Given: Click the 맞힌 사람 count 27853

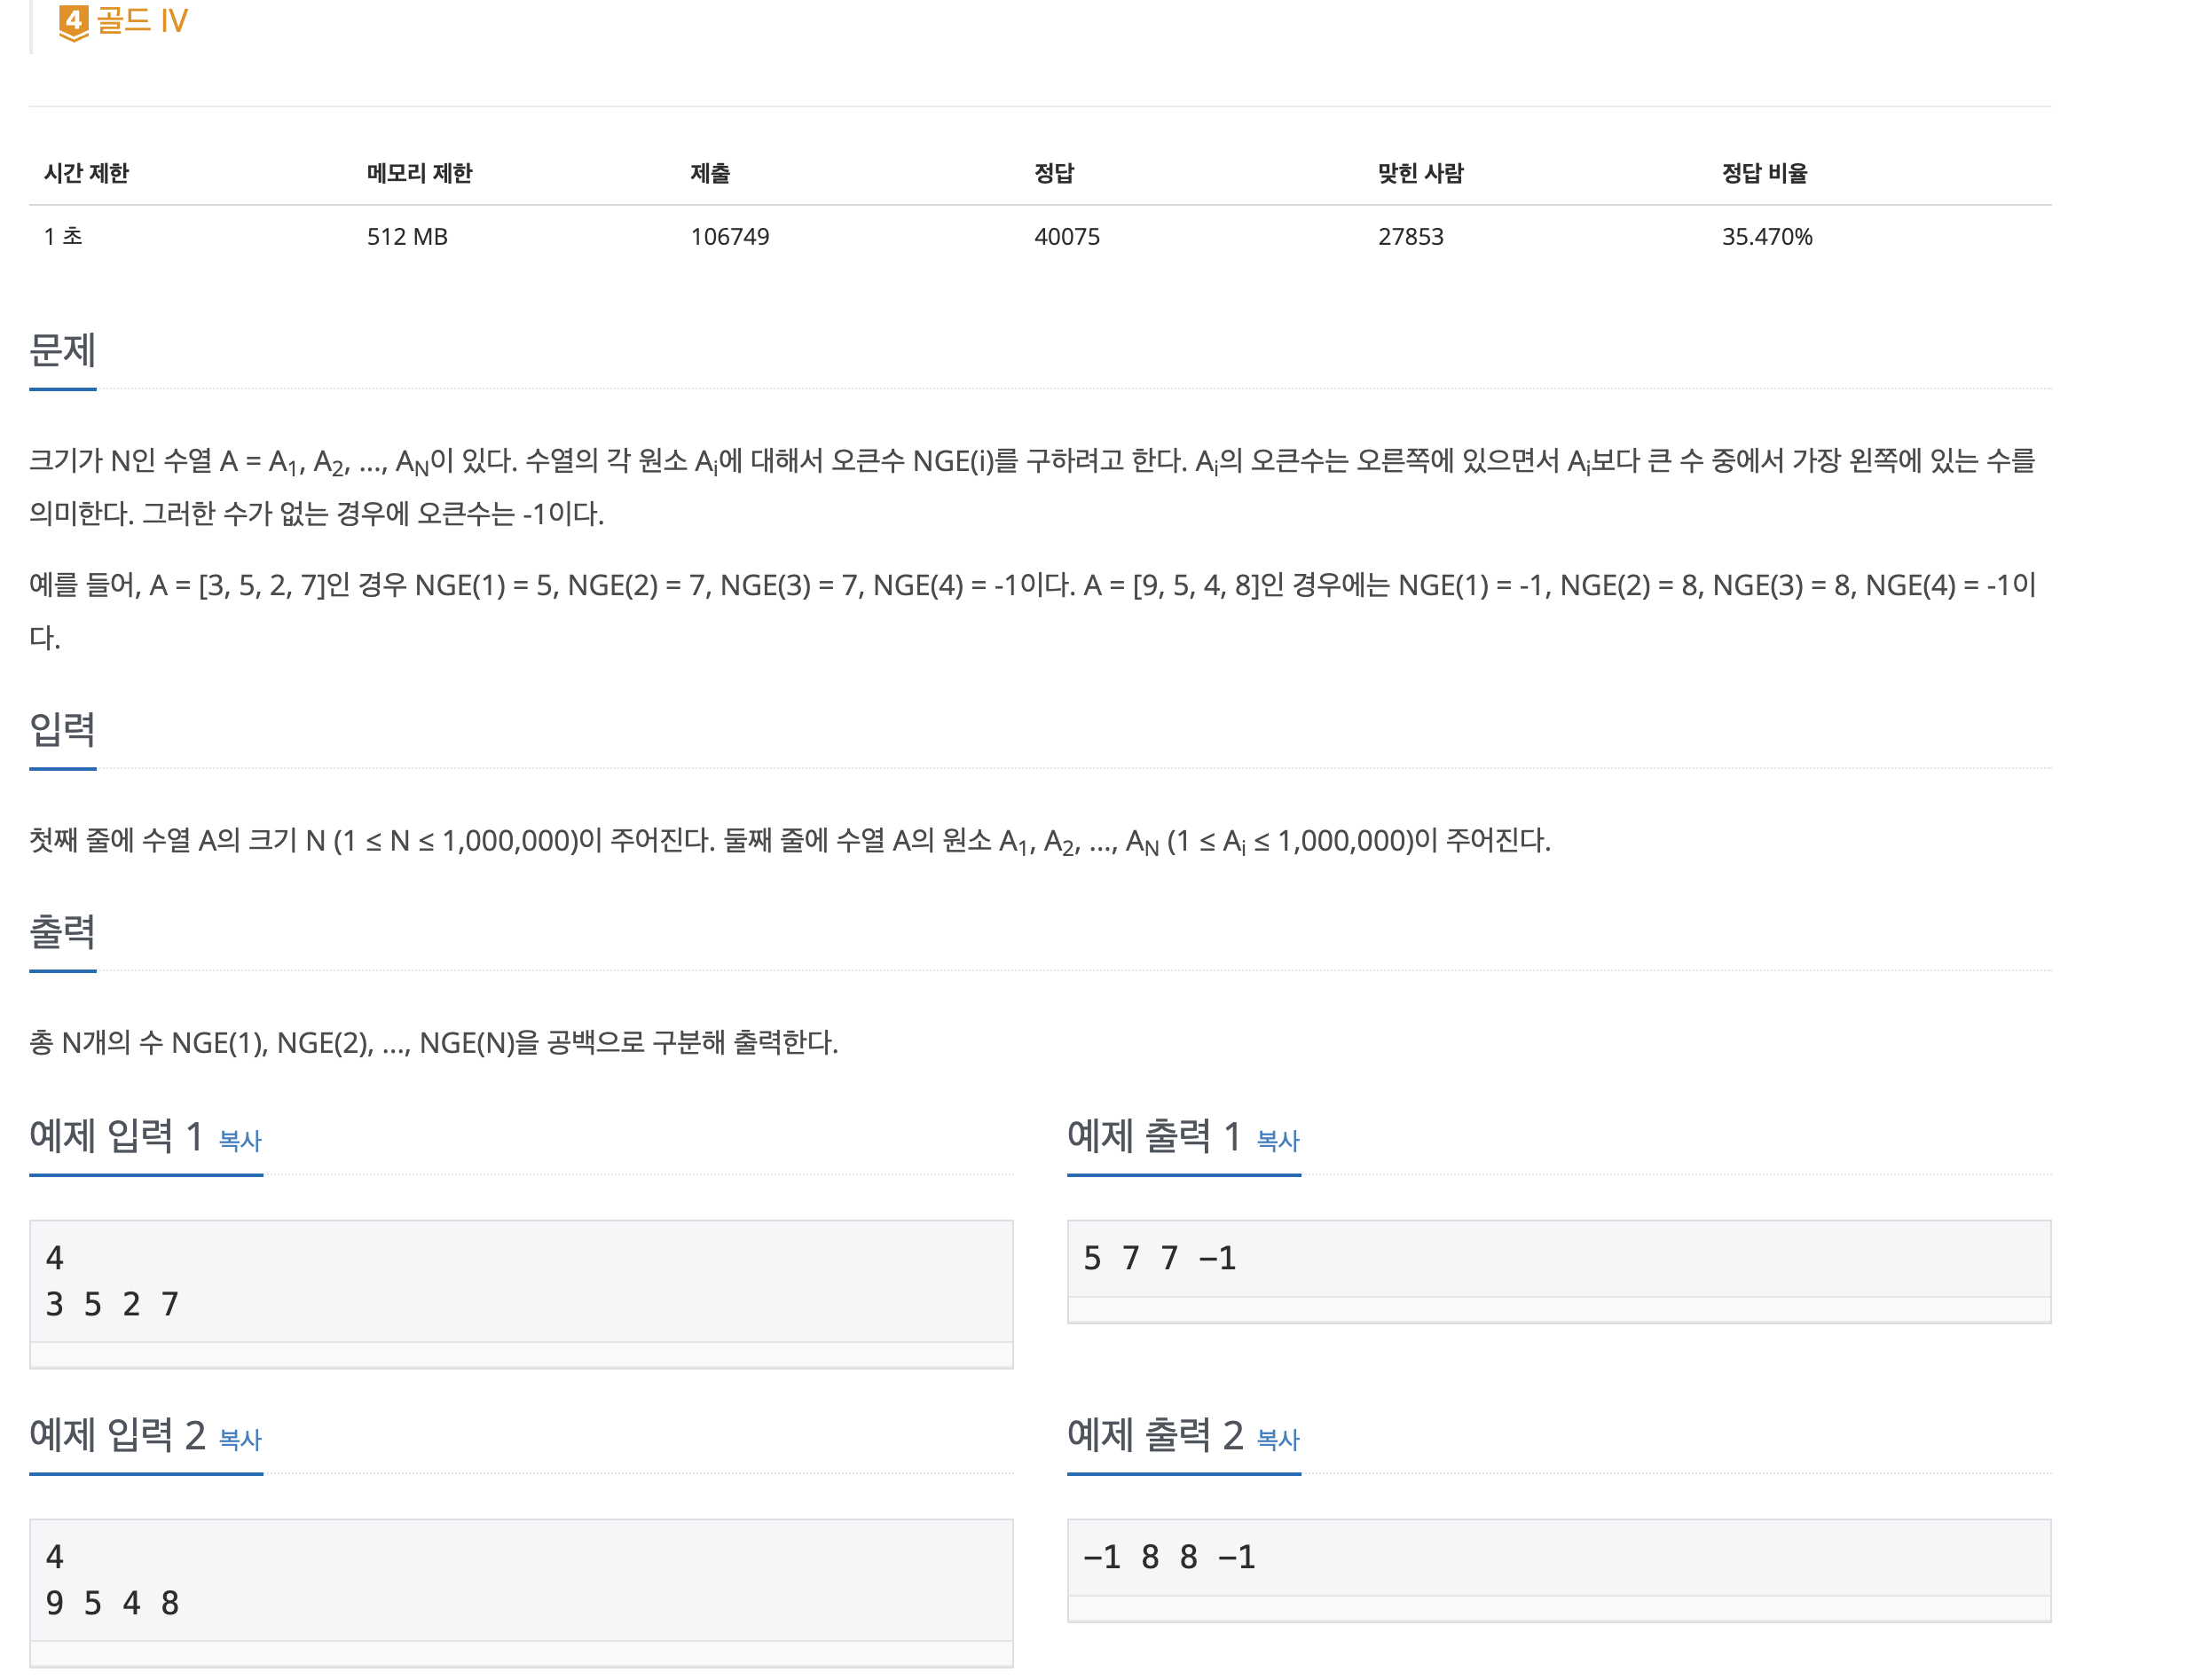Looking at the screenshot, I should click(1410, 237).
